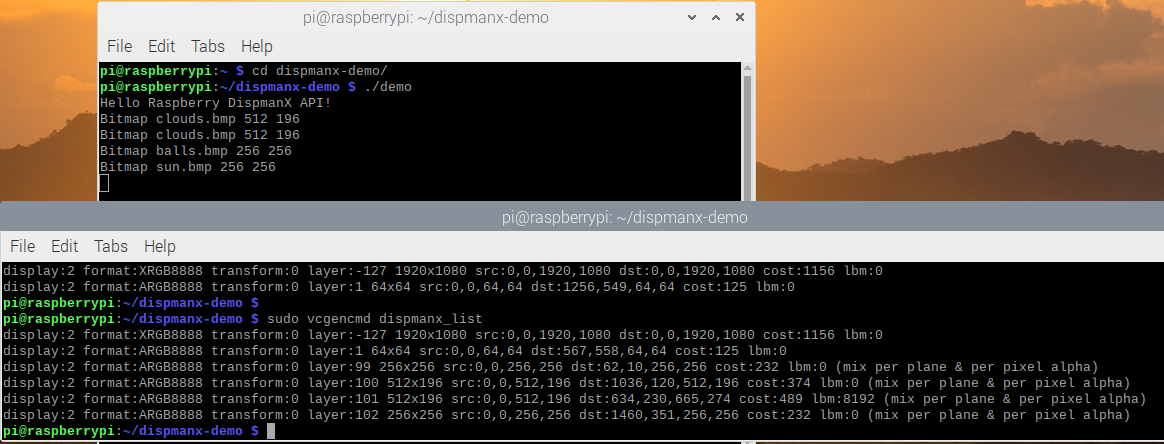Viewport: 1164px width, 444px height.
Task: Close the upper terminal window
Action: [739, 17]
